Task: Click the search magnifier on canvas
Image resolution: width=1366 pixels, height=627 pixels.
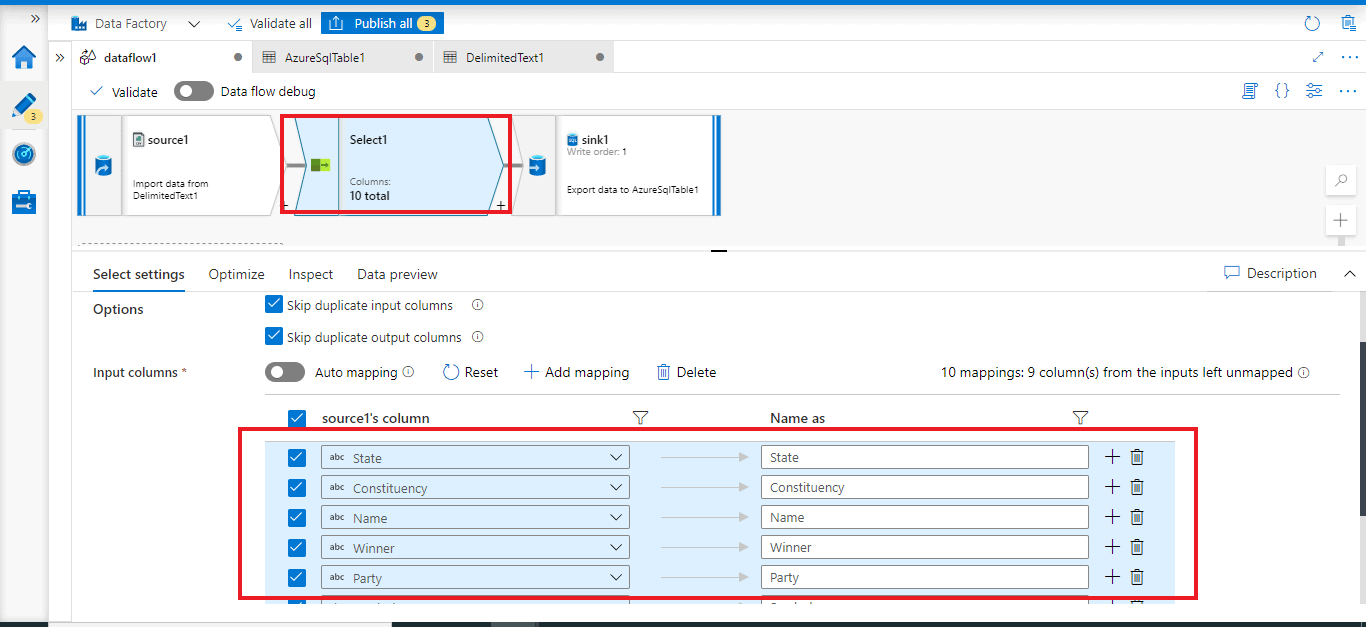Action: click(1340, 181)
